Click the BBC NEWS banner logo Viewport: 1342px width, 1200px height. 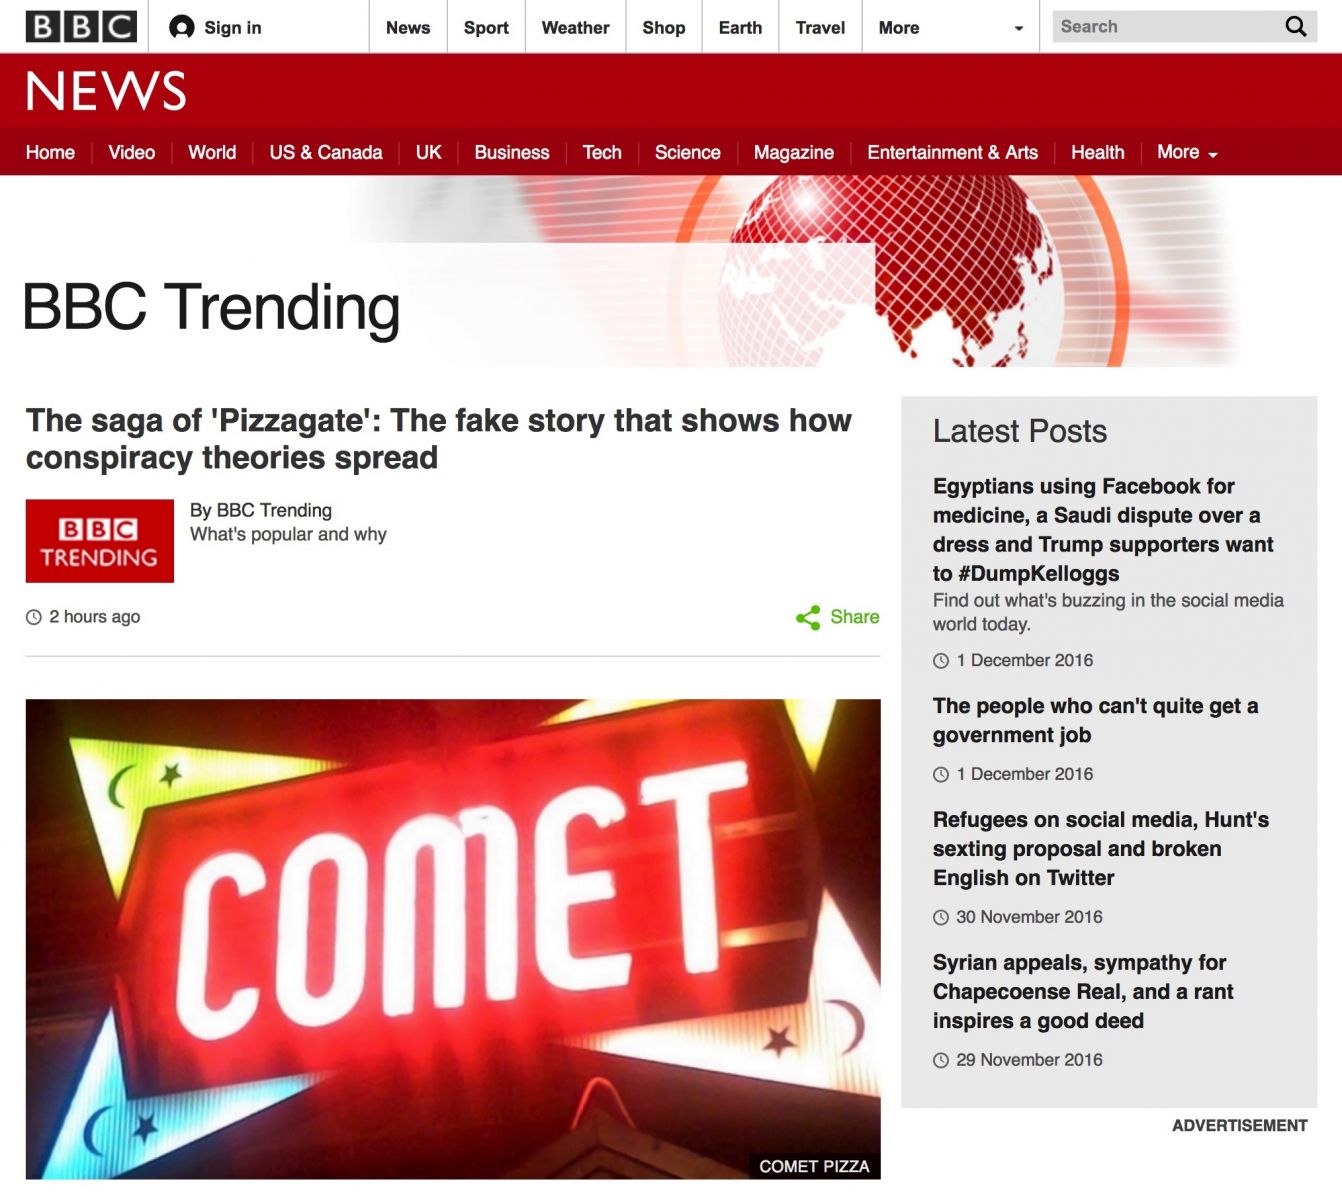coord(106,91)
